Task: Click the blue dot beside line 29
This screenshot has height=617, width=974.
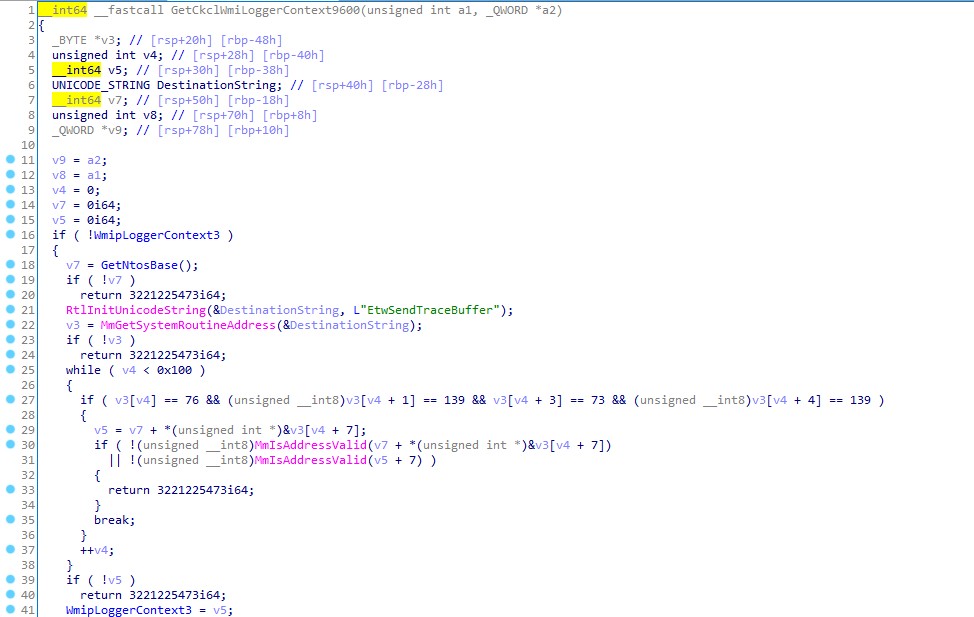Action: click(10, 429)
